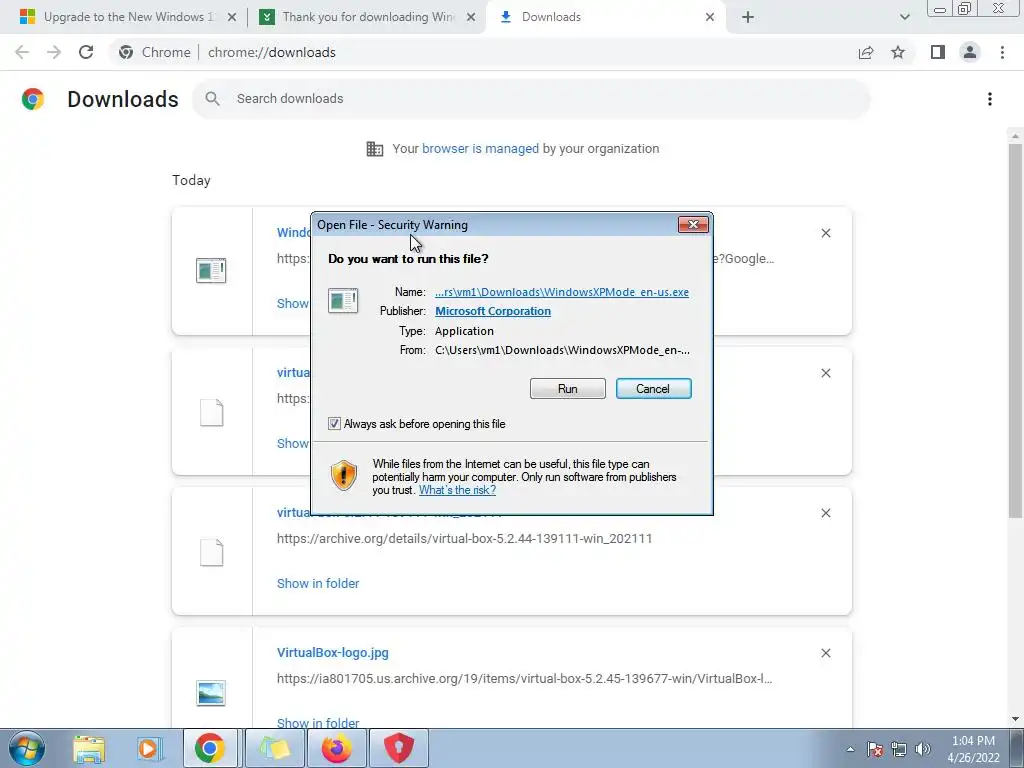Open the network tray icon
The height and width of the screenshot is (768, 1024).
point(899,749)
